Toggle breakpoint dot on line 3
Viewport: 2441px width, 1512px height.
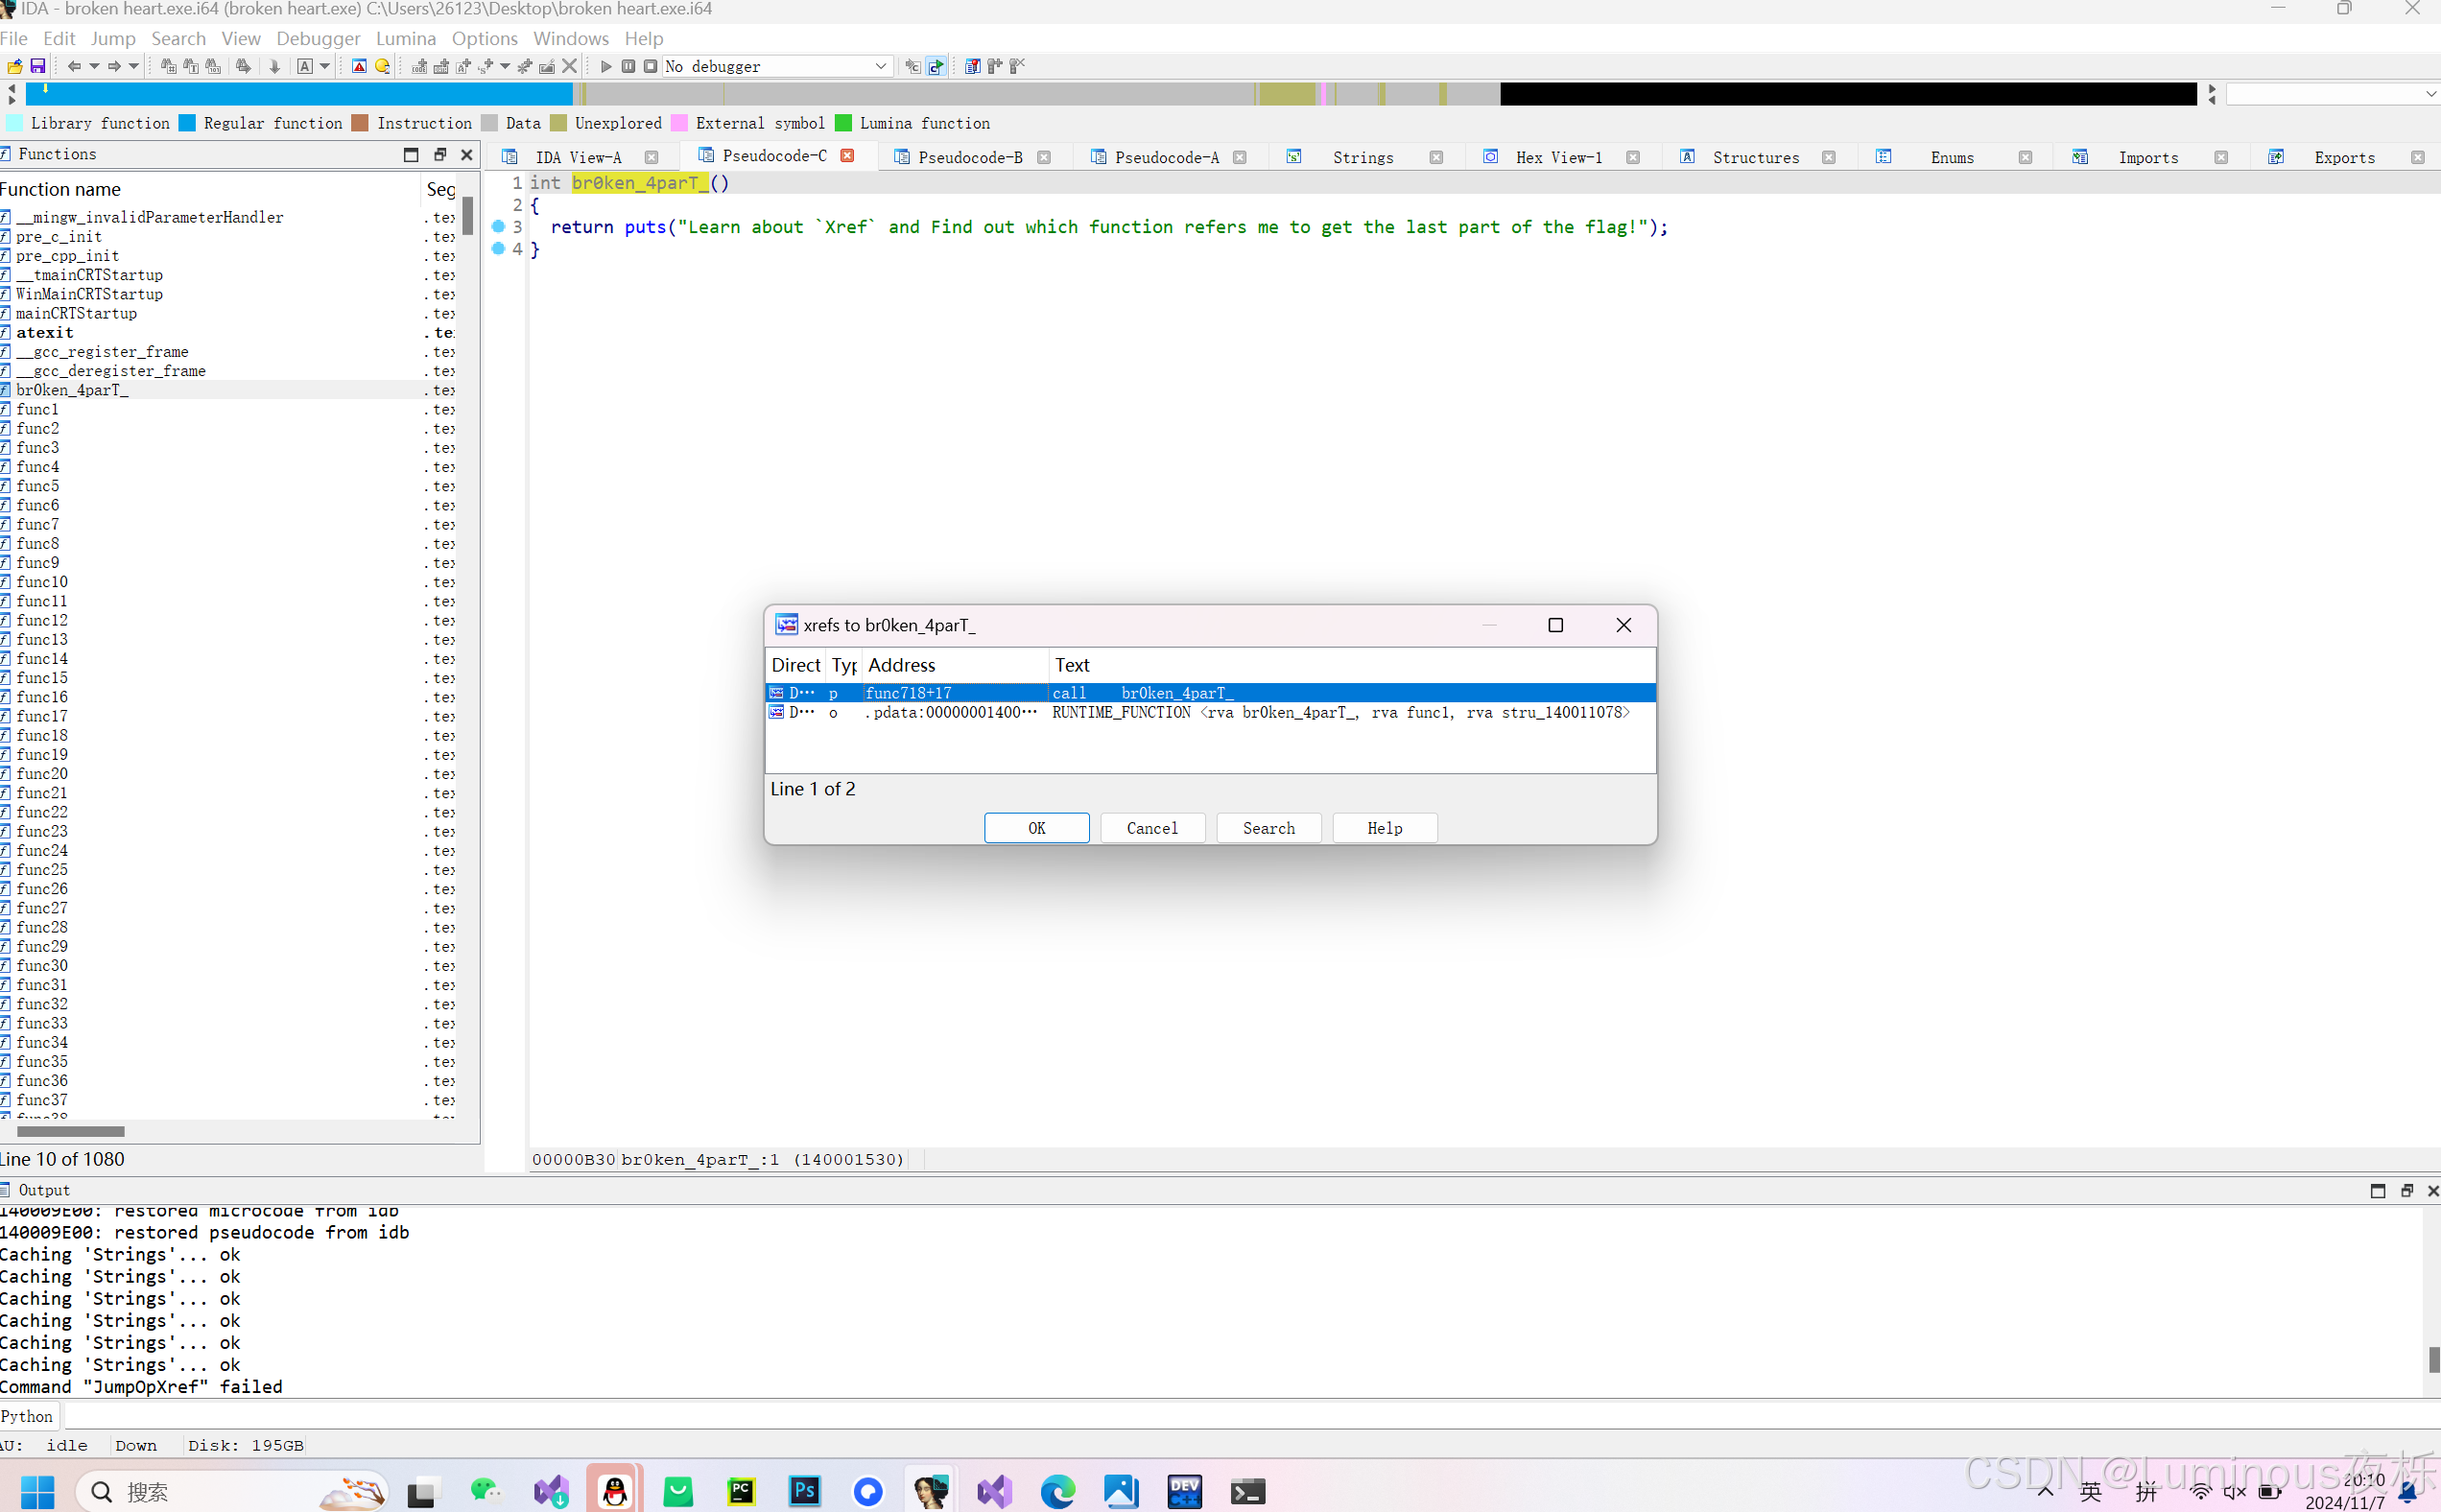pyautogui.click(x=498, y=227)
